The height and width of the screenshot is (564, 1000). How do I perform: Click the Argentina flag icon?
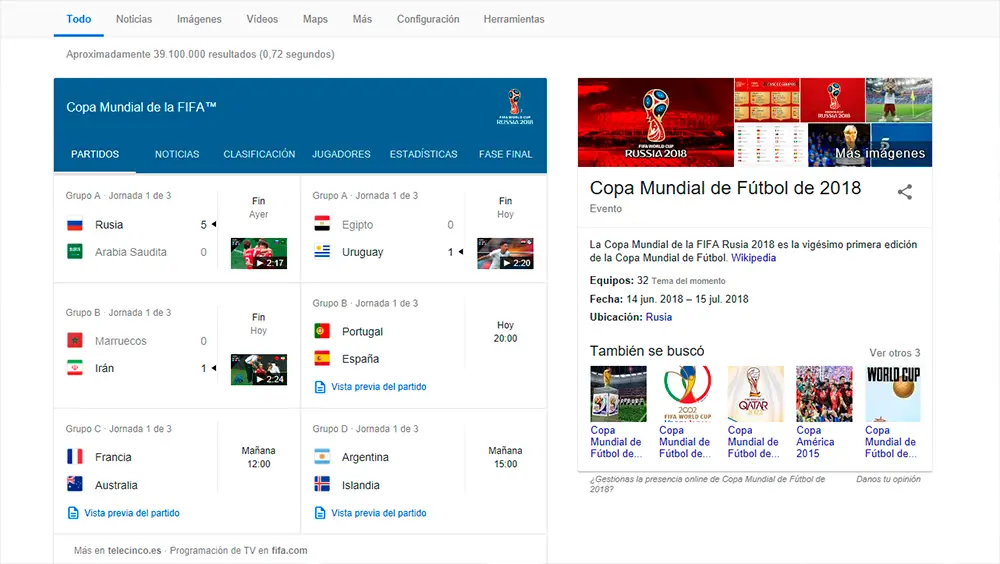click(x=322, y=457)
